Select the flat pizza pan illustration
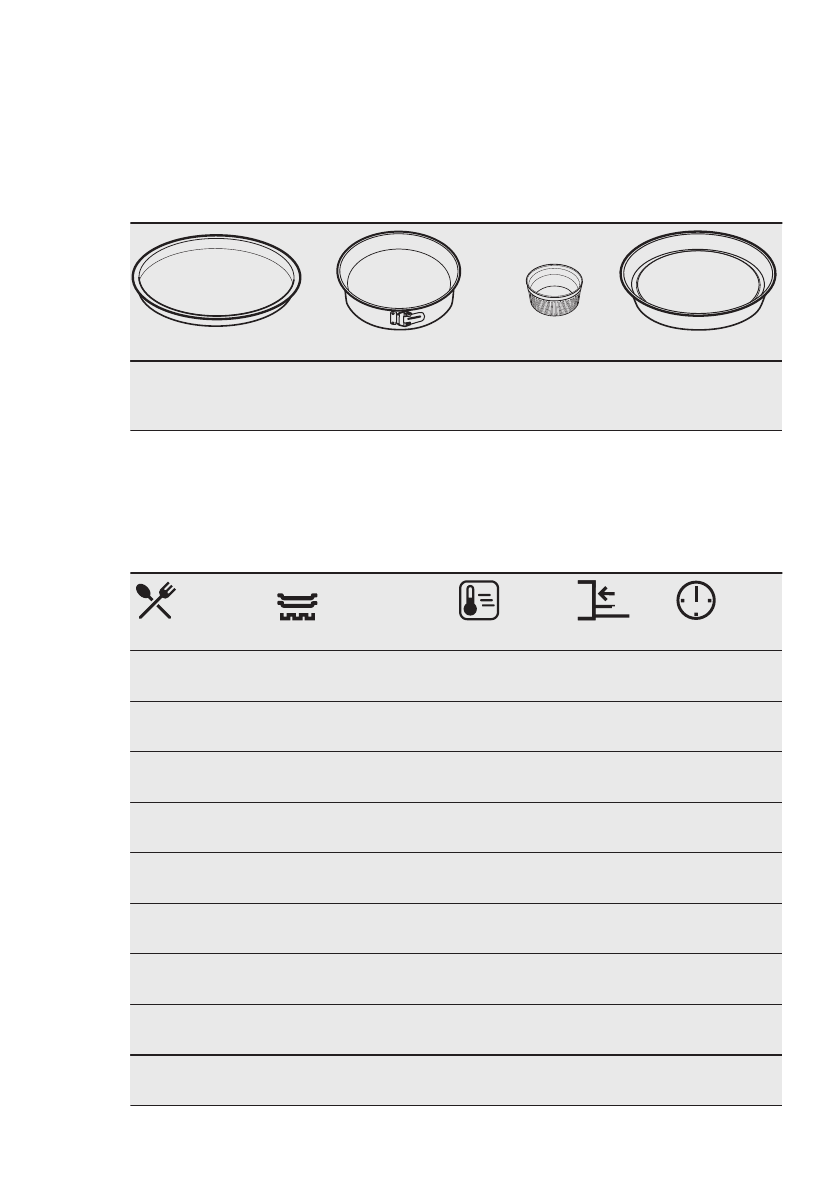The width and height of the screenshot is (839, 1191). click(x=216, y=280)
